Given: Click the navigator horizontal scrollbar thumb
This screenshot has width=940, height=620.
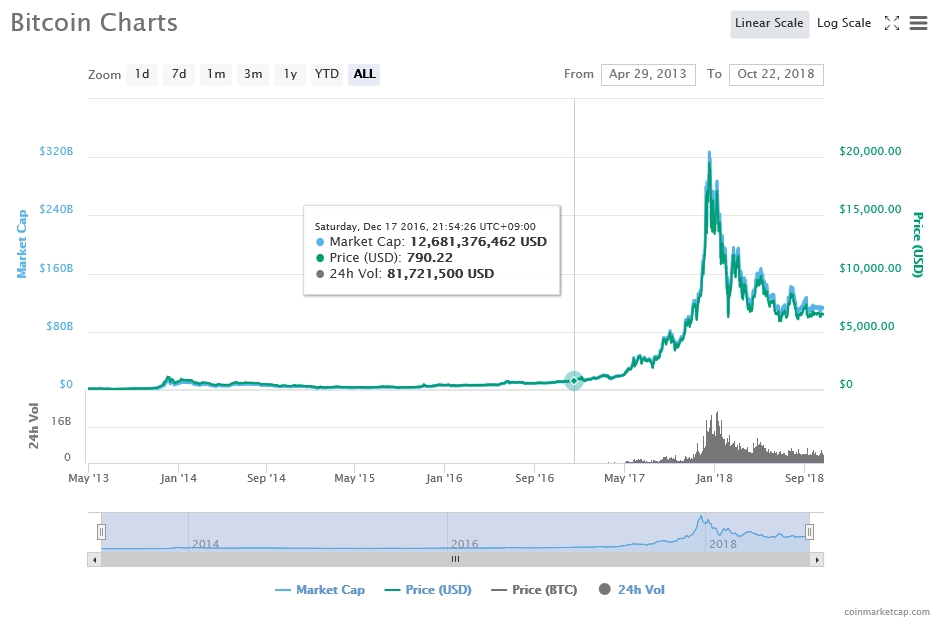Looking at the screenshot, I should coord(455,560).
